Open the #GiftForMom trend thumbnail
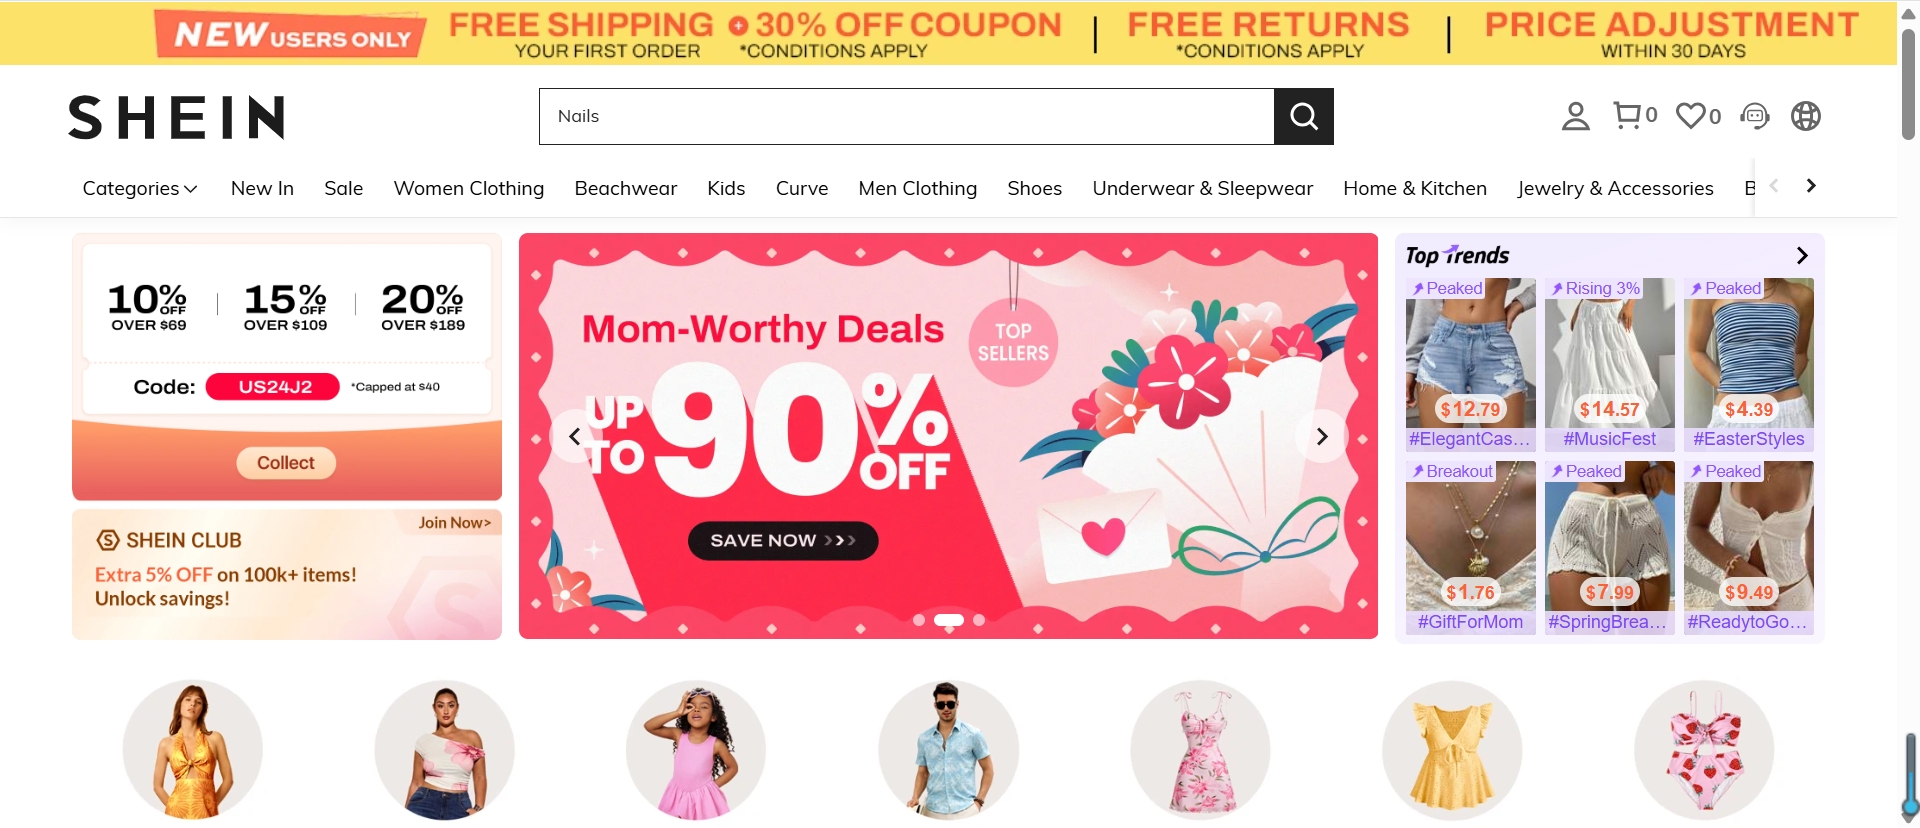 tap(1470, 547)
